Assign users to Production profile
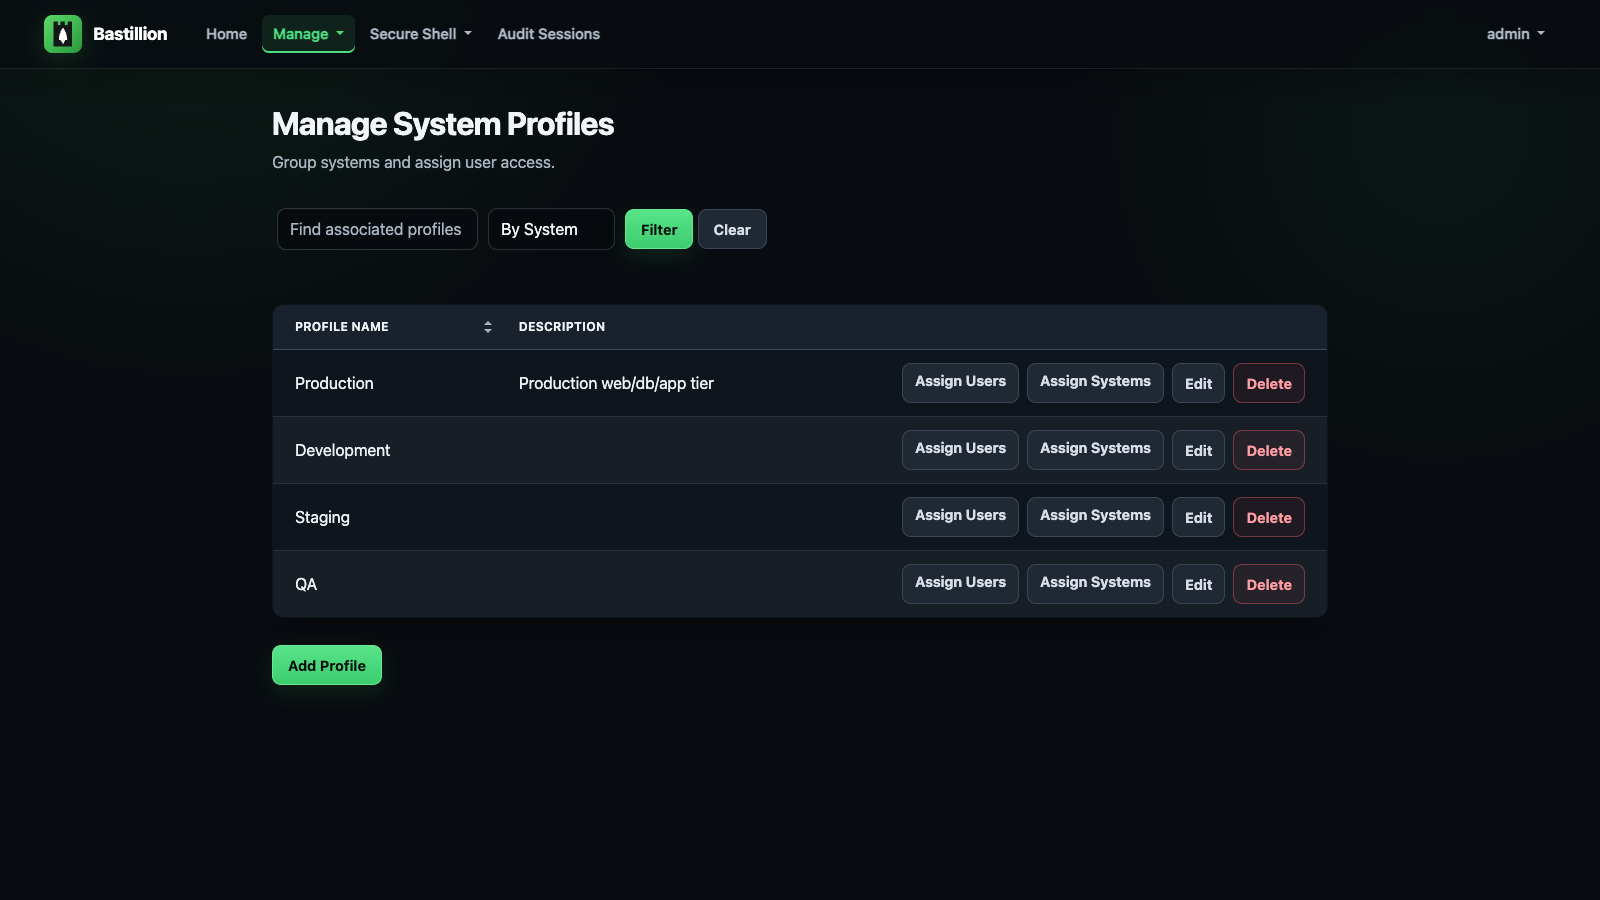 [x=960, y=383]
